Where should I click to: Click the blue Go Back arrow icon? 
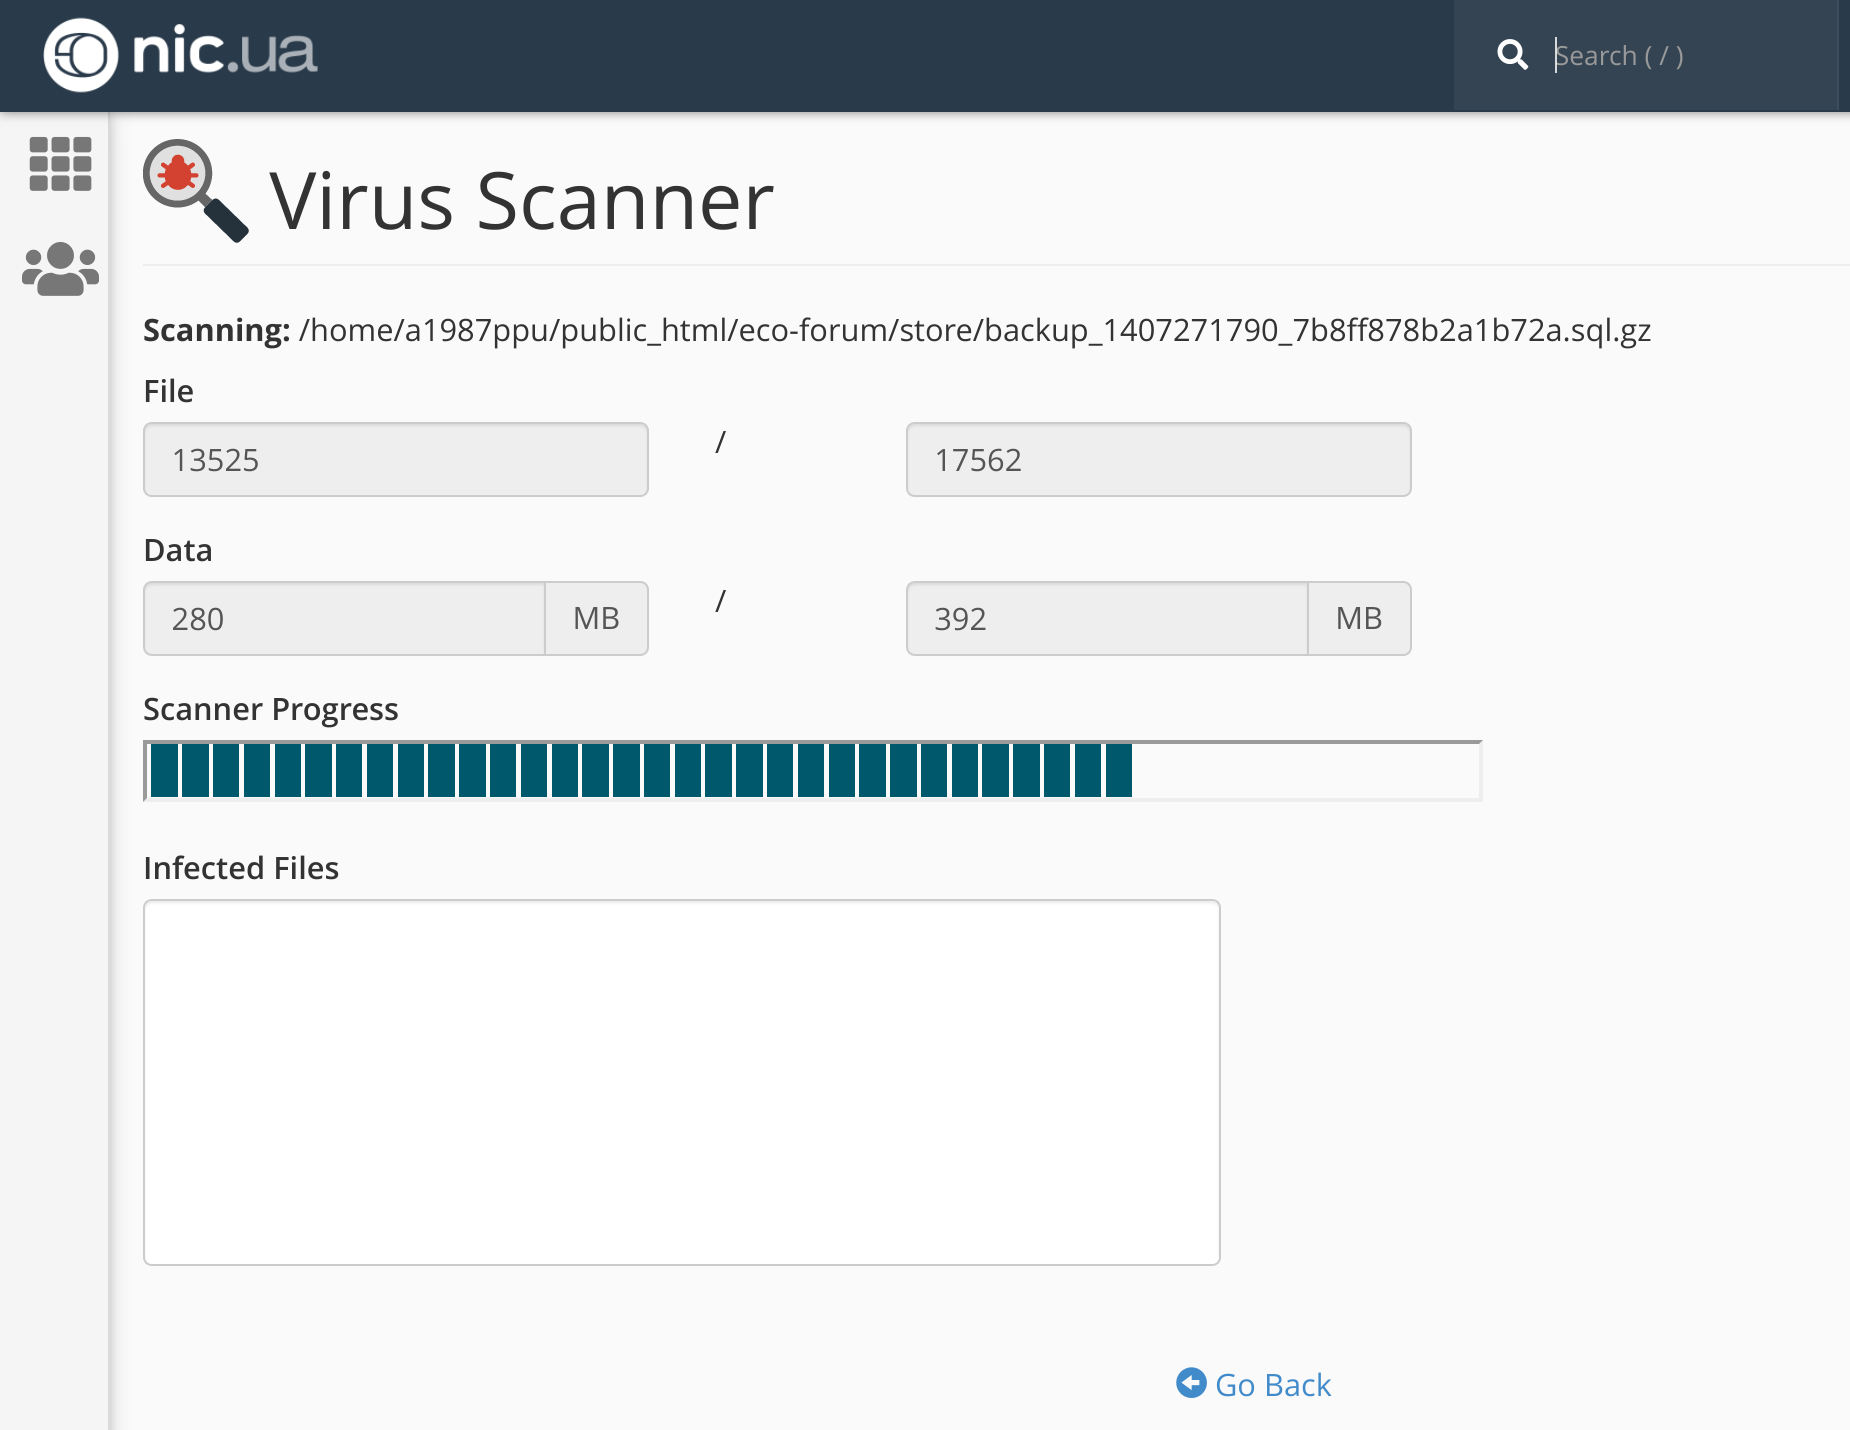(1191, 1383)
